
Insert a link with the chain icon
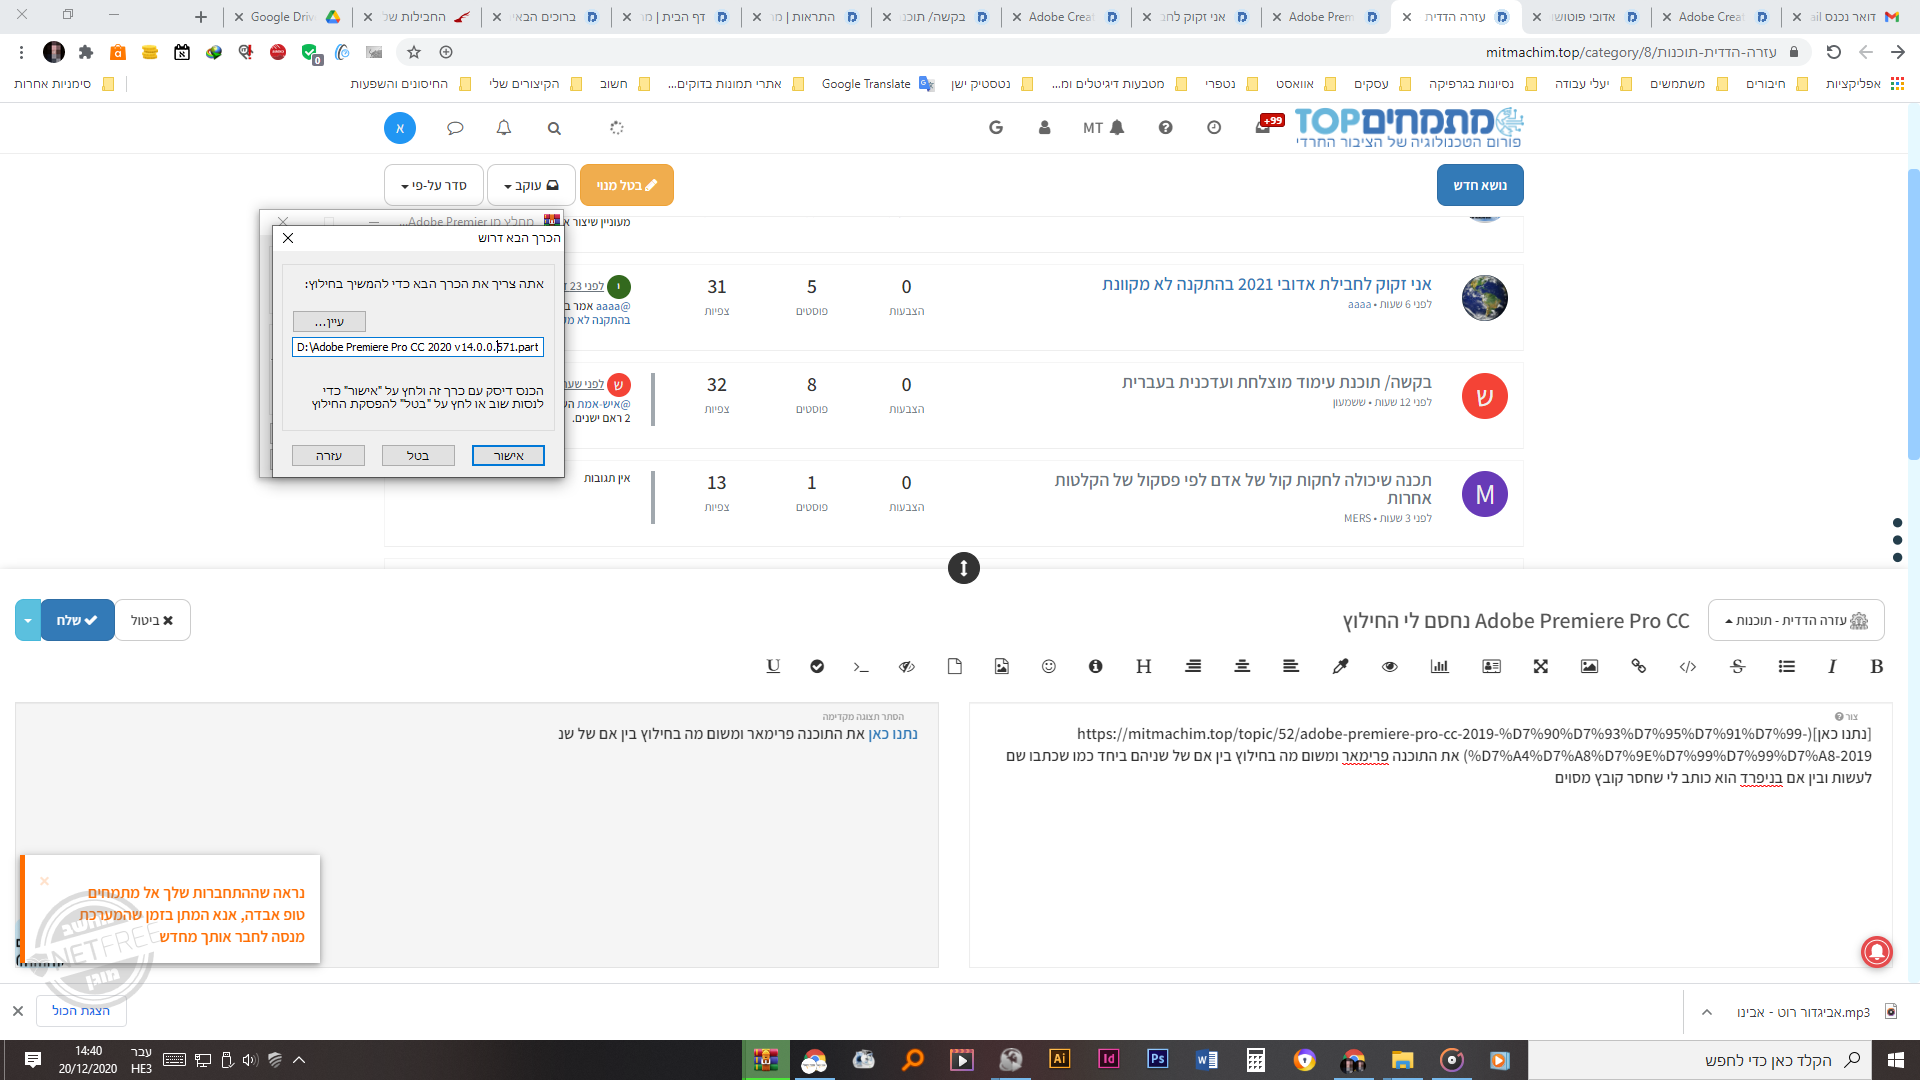click(1638, 667)
